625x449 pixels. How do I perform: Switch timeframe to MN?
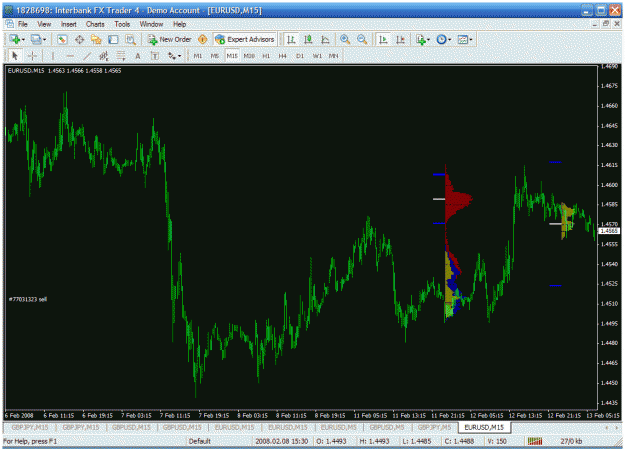click(334, 56)
